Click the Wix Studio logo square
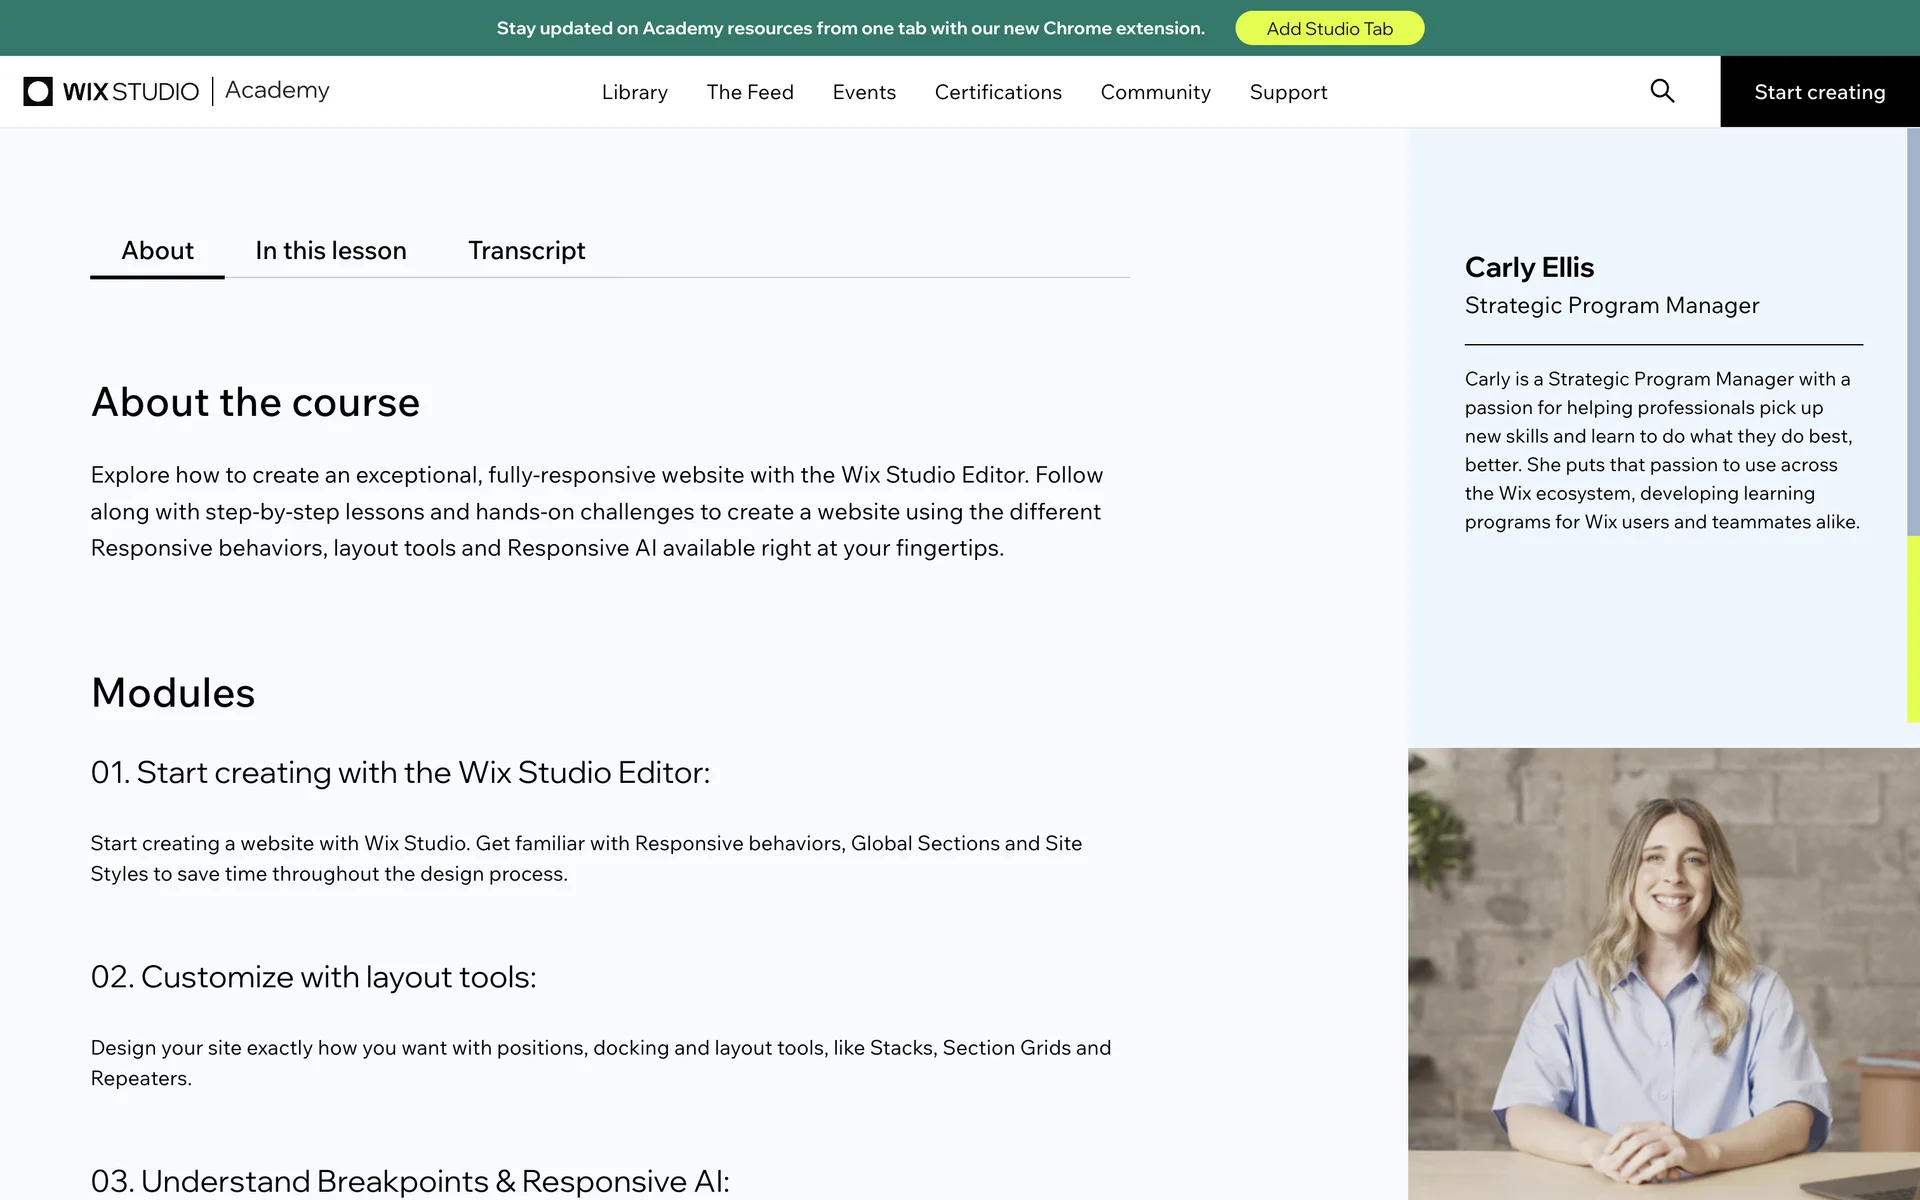Screen dimensions: 1920x1200 click(38, 91)
